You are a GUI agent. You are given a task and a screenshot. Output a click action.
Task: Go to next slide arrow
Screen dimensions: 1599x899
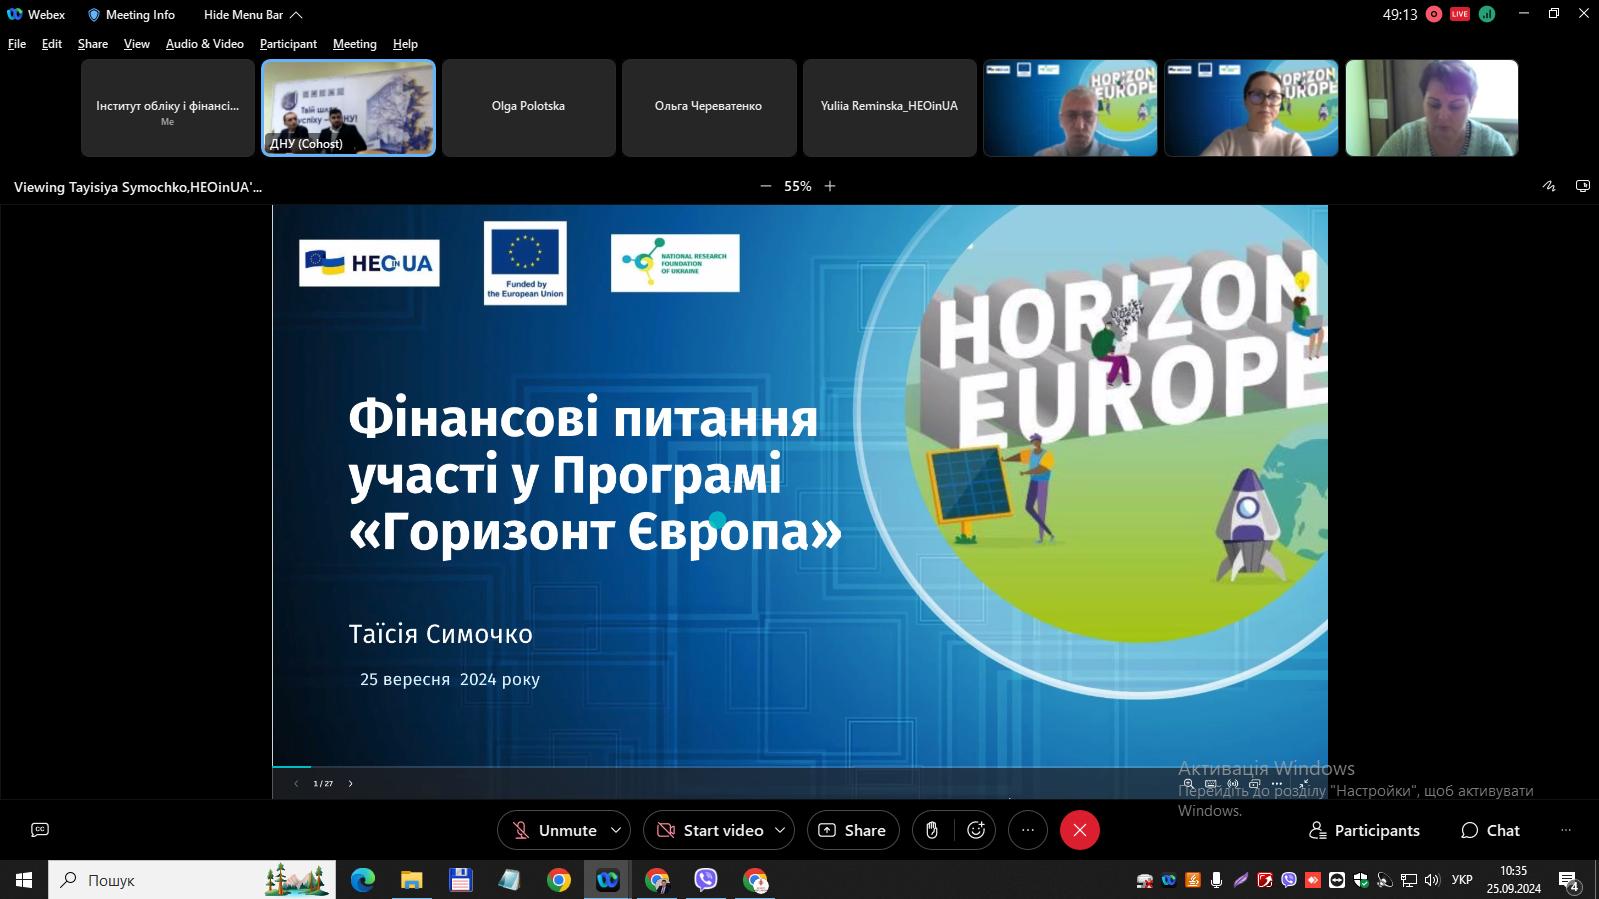[x=350, y=784]
